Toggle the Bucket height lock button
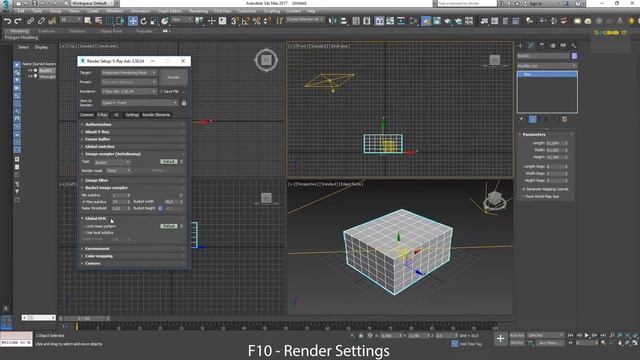This screenshot has height=360, width=640. click(x=160, y=208)
